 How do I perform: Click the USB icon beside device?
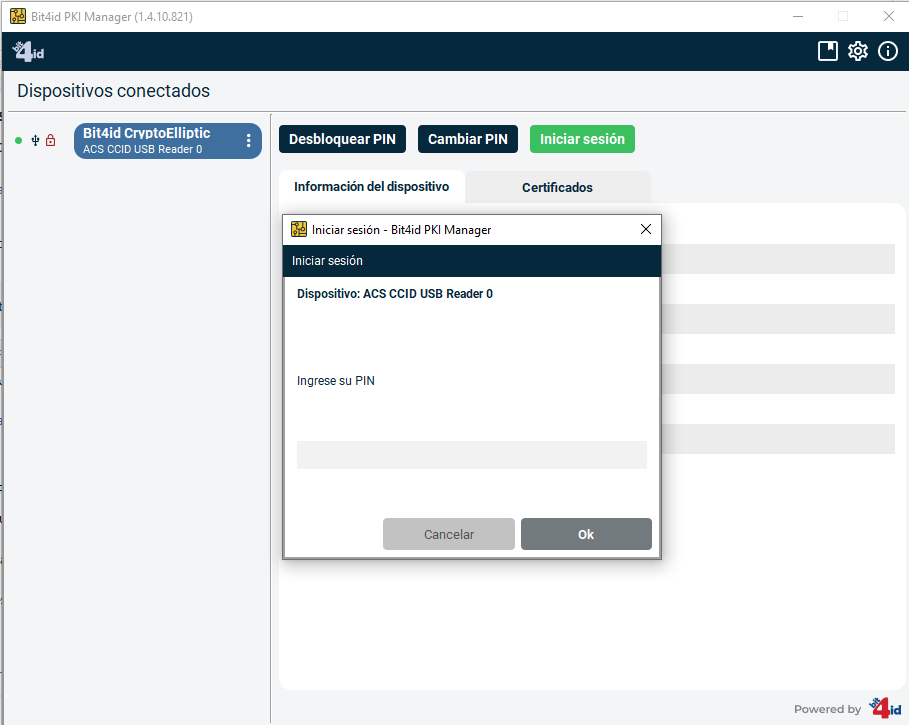click(x=35, y=140)
